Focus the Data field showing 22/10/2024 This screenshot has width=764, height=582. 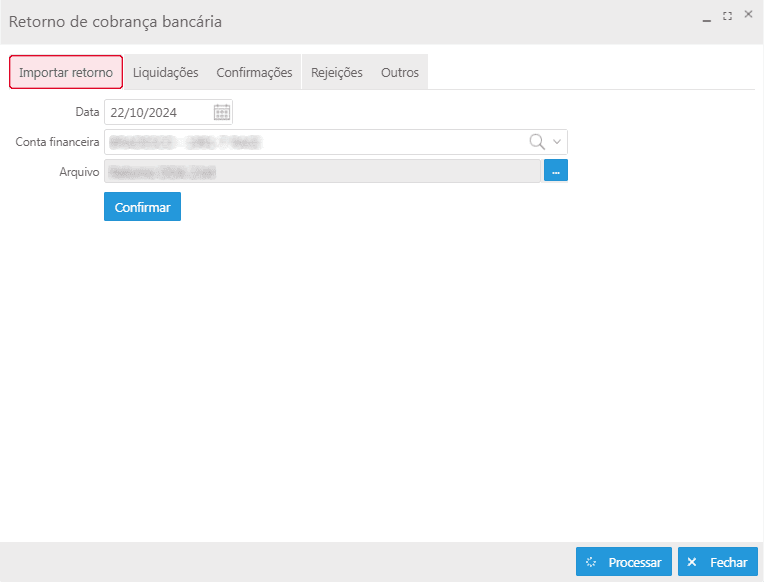point(157,112)
